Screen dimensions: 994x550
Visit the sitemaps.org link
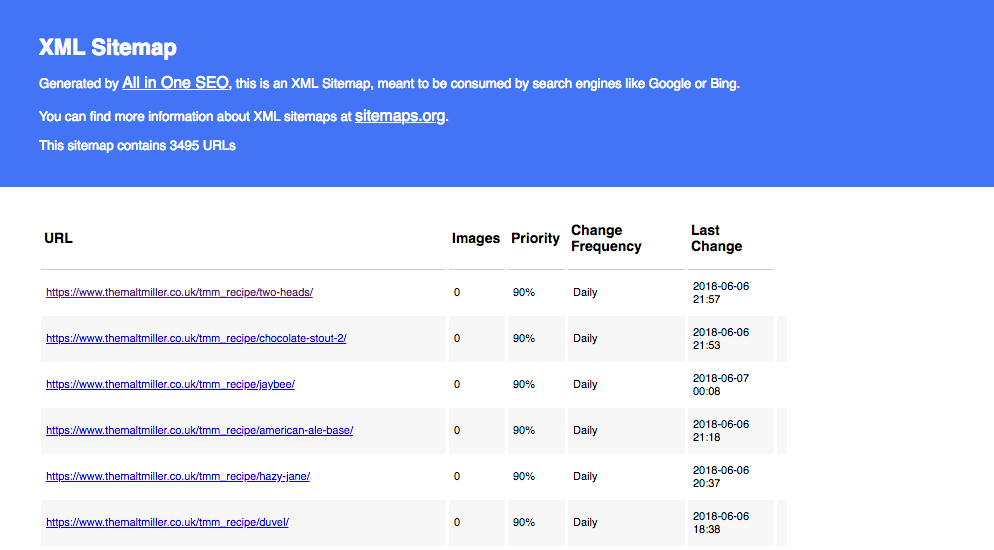pos(399,116)
